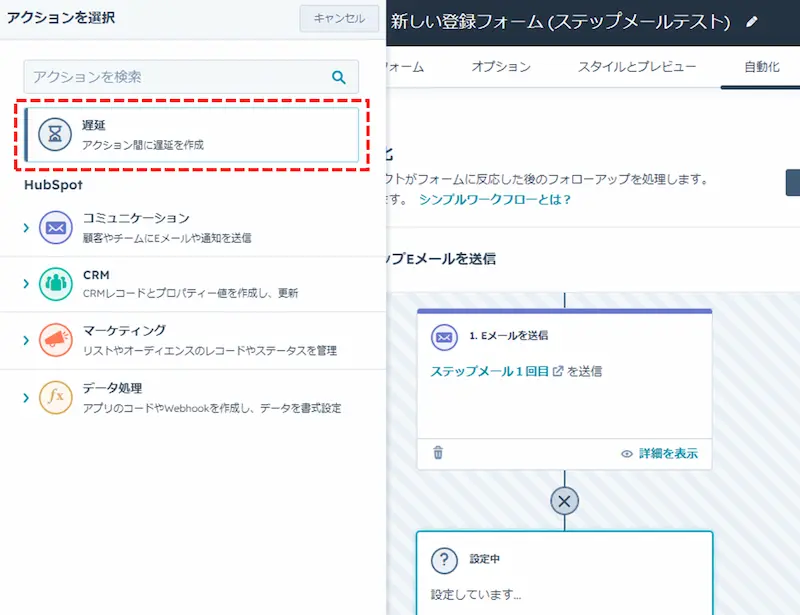Select the 遅延 action title text
The image size is (800, 615).
tap(94, 125)
